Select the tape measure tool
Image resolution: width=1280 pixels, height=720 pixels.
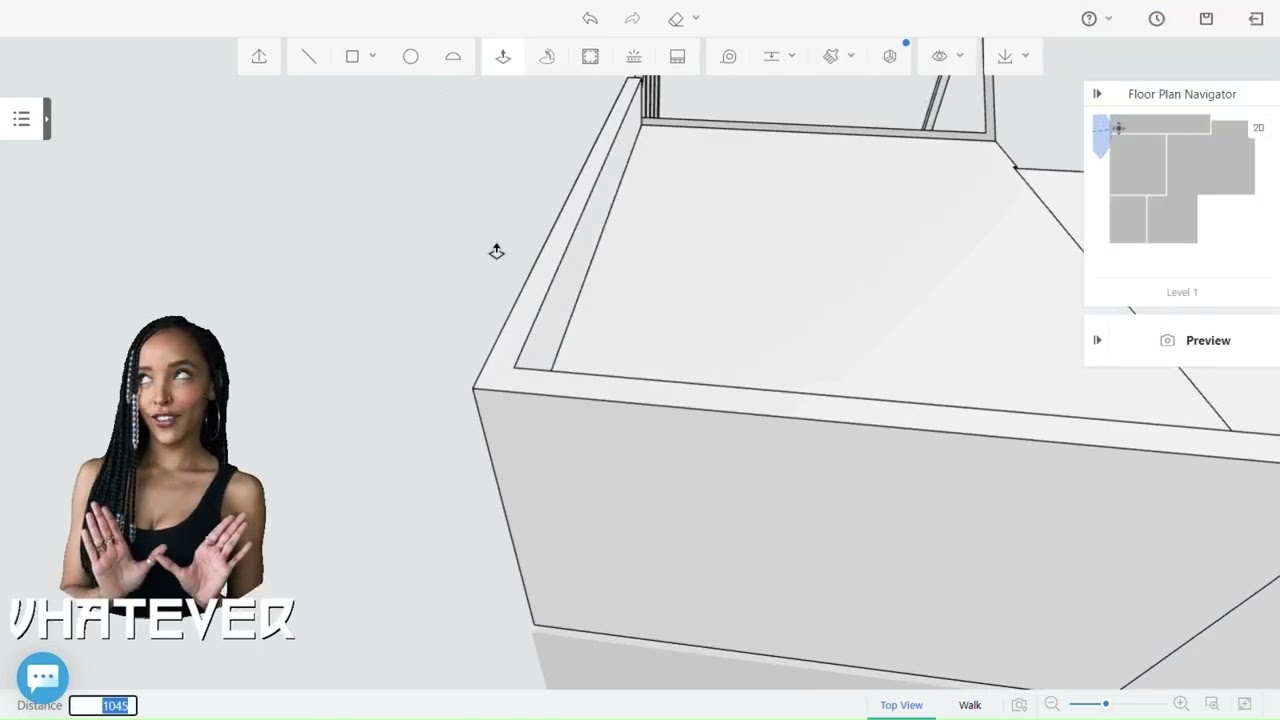pos(729,57)
